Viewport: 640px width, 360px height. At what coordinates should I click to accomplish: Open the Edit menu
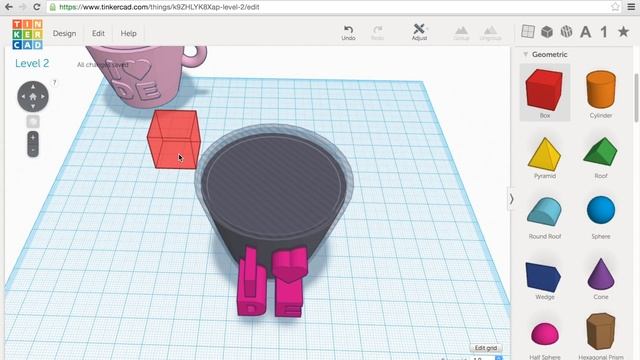pos(98,33)
